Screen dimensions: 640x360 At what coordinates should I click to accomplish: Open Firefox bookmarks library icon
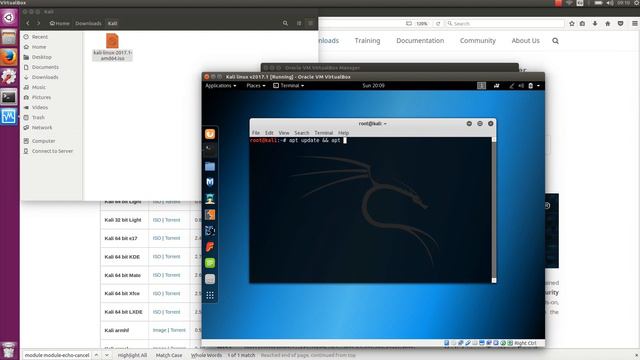tap(582, 24)
